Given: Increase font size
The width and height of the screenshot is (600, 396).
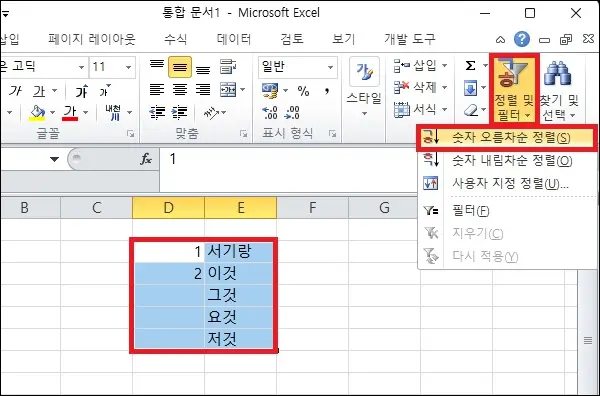Looking at the screenshot, I should 82,91.
